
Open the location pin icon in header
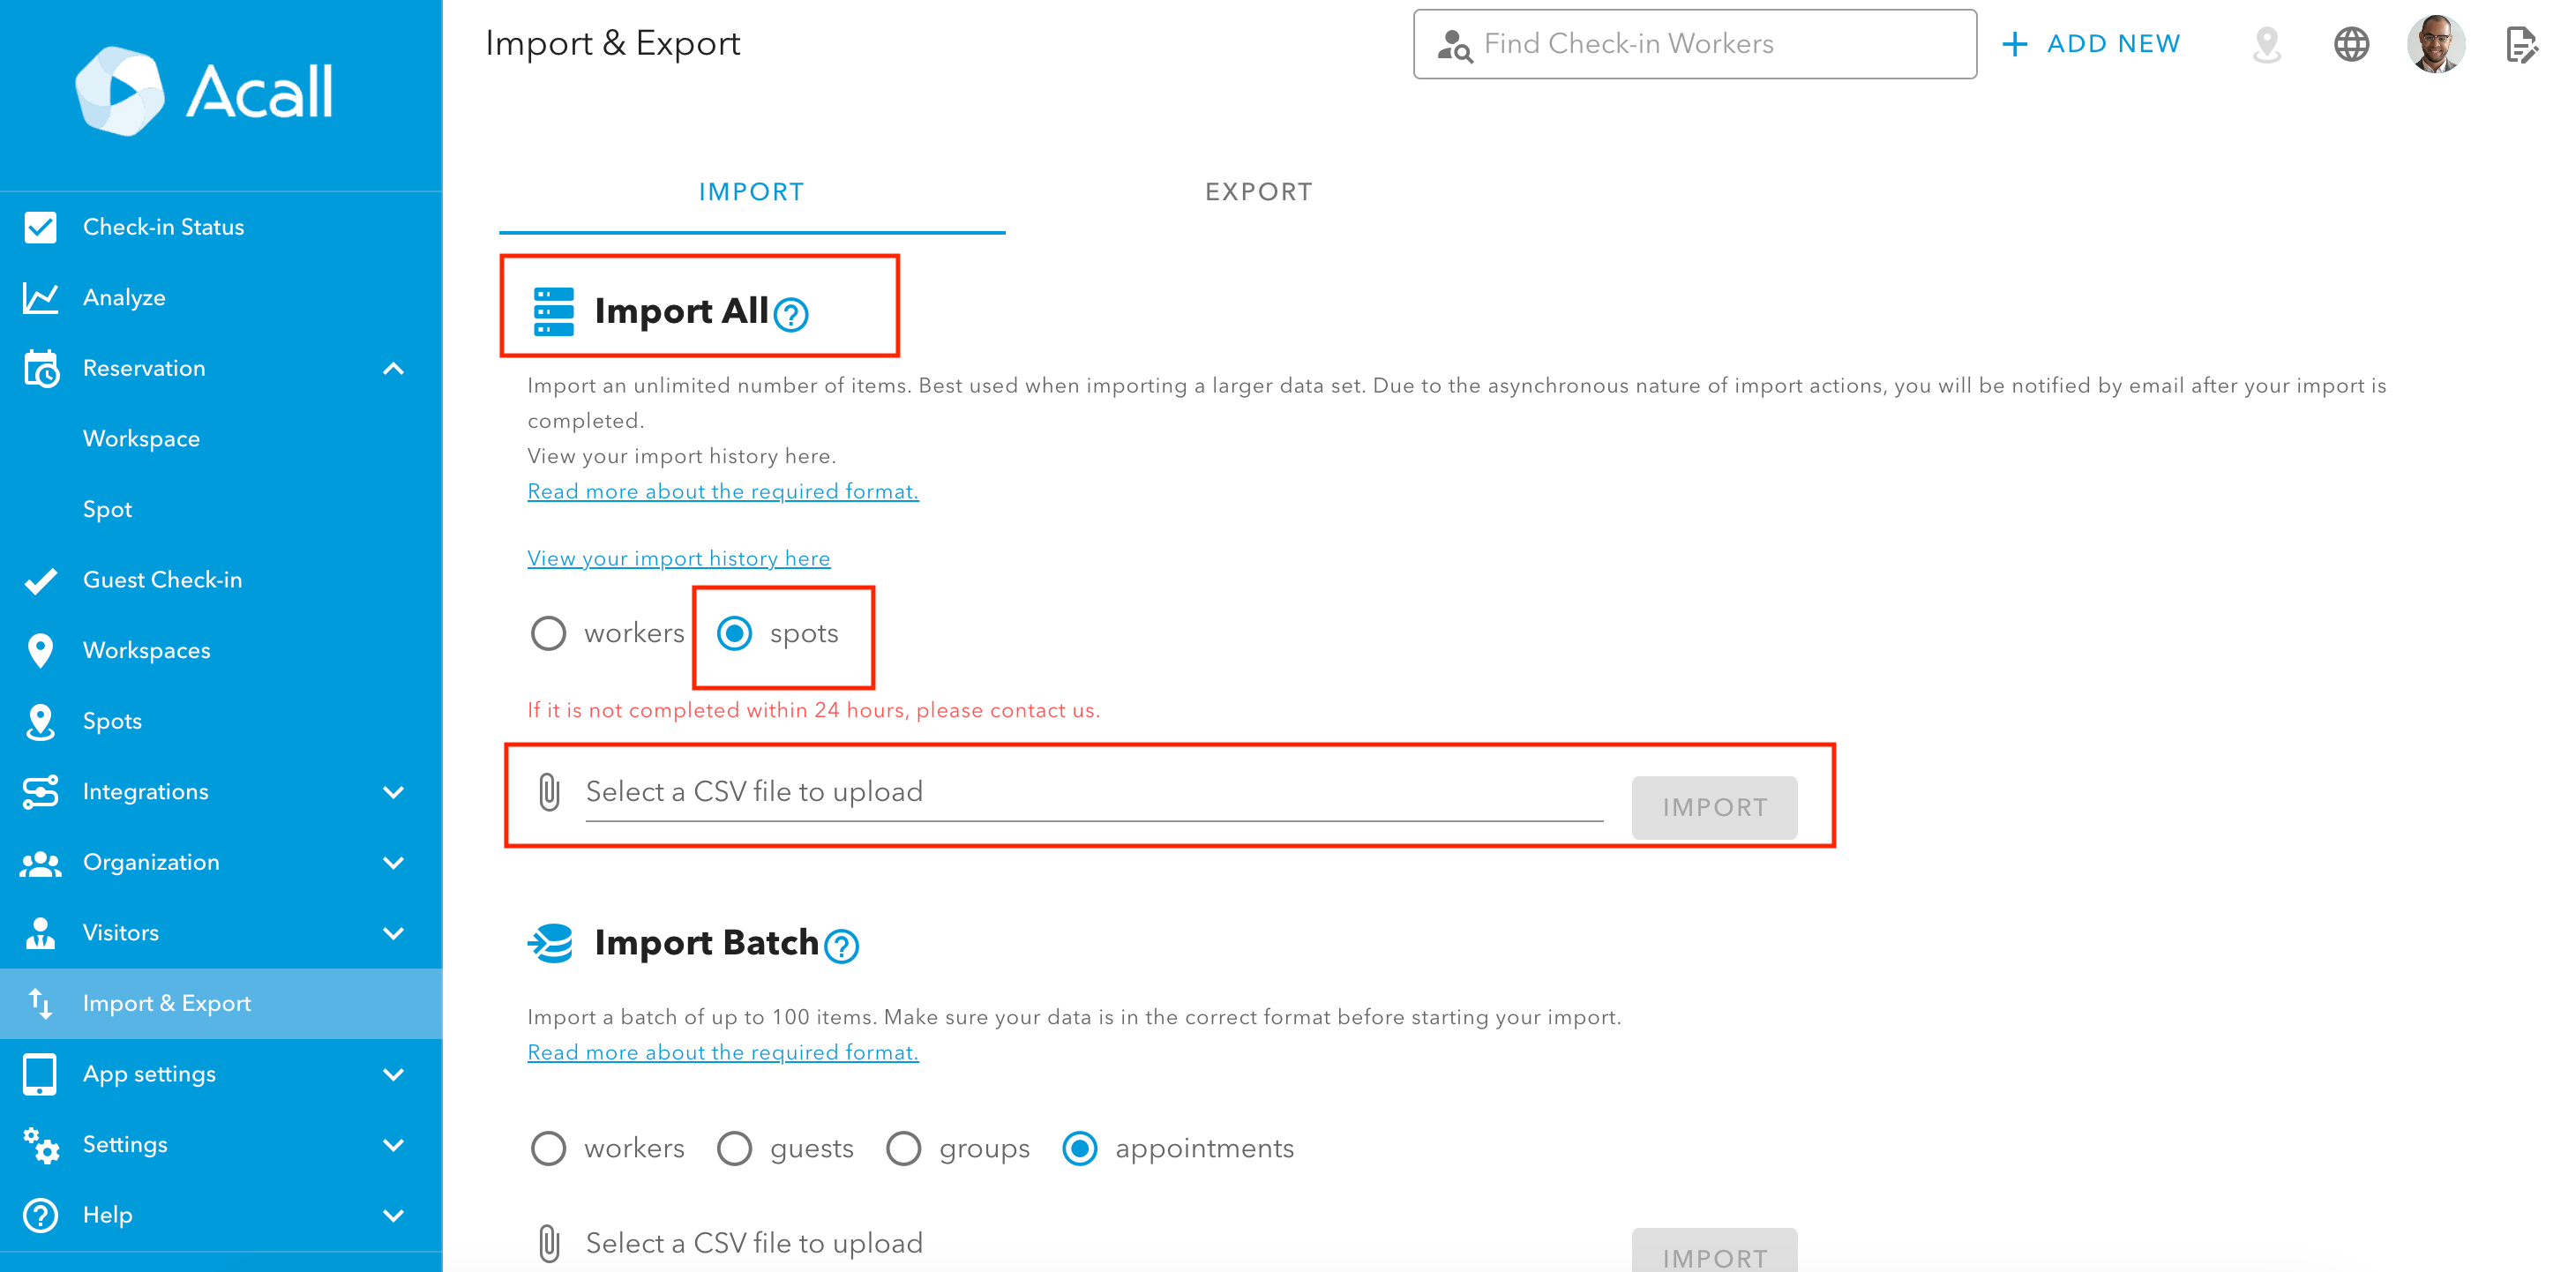(x=2267, y=44)
